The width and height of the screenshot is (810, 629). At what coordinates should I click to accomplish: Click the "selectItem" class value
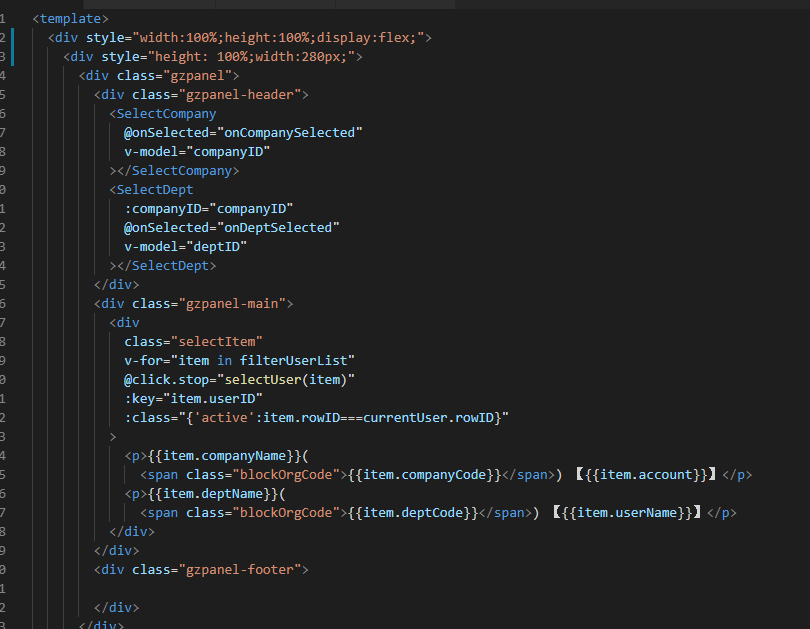coord(216,342)
